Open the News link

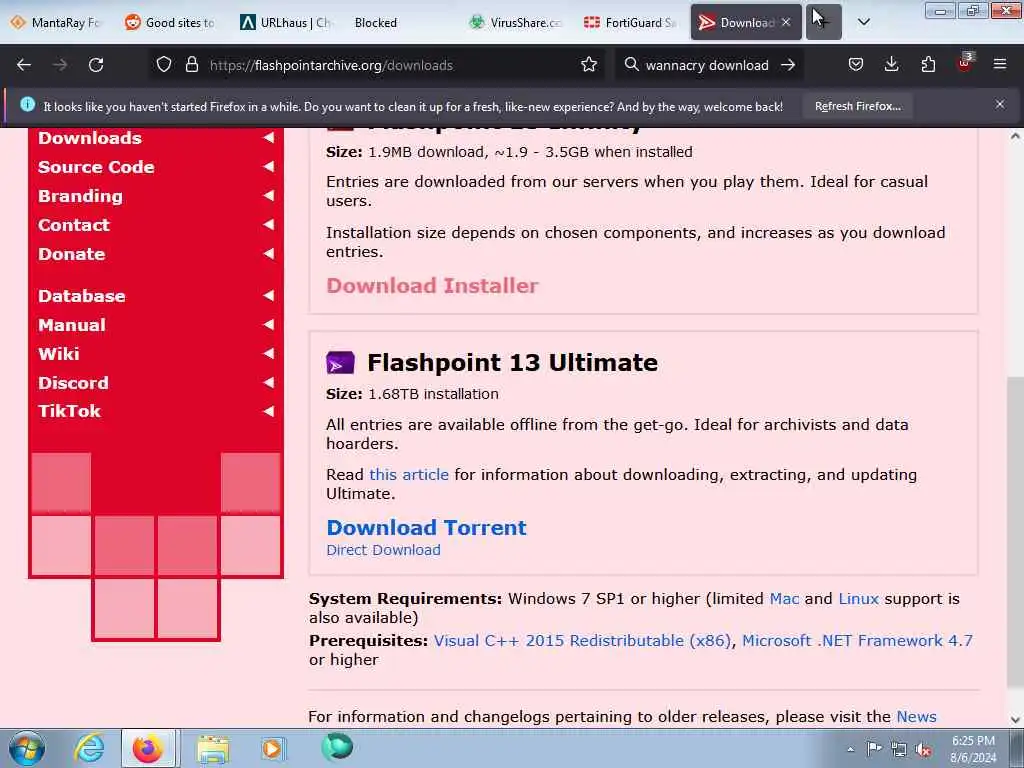tap(916, 716)
